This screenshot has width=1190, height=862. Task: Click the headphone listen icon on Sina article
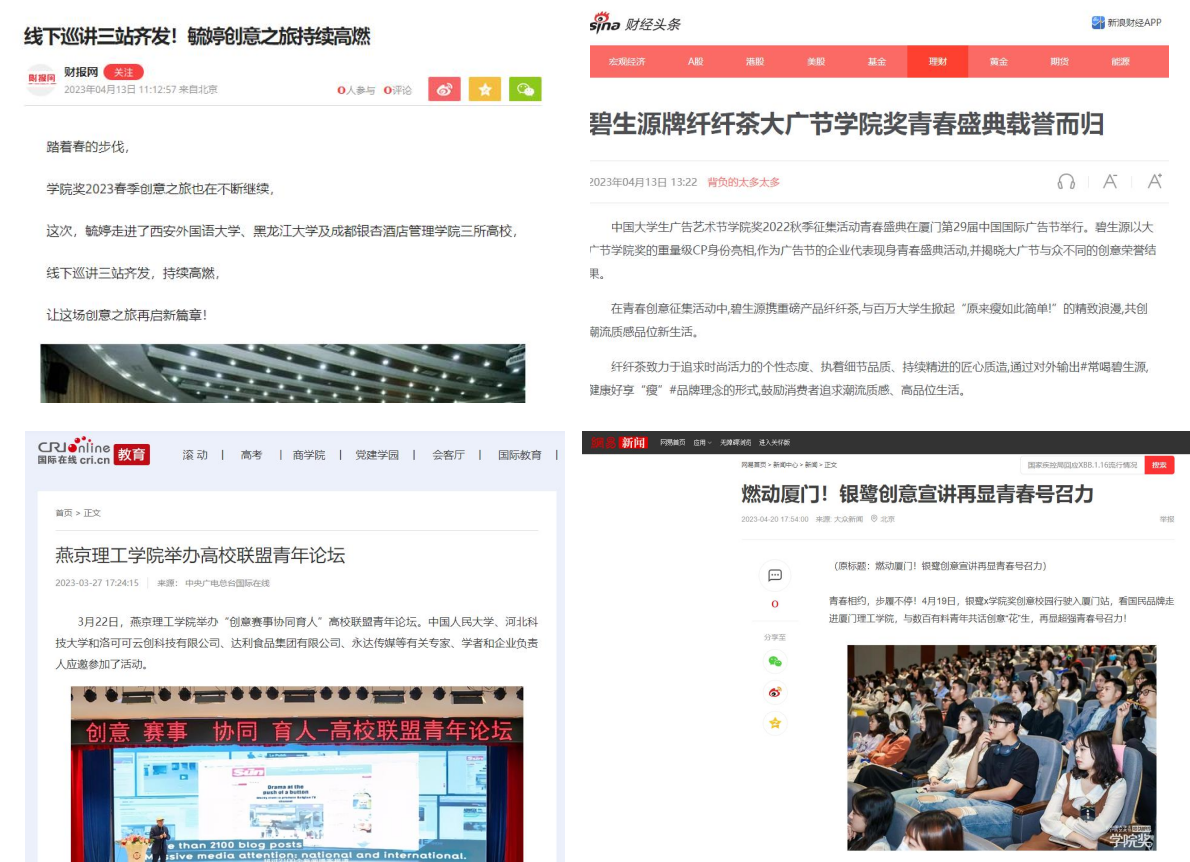[x=1066, y=181]
